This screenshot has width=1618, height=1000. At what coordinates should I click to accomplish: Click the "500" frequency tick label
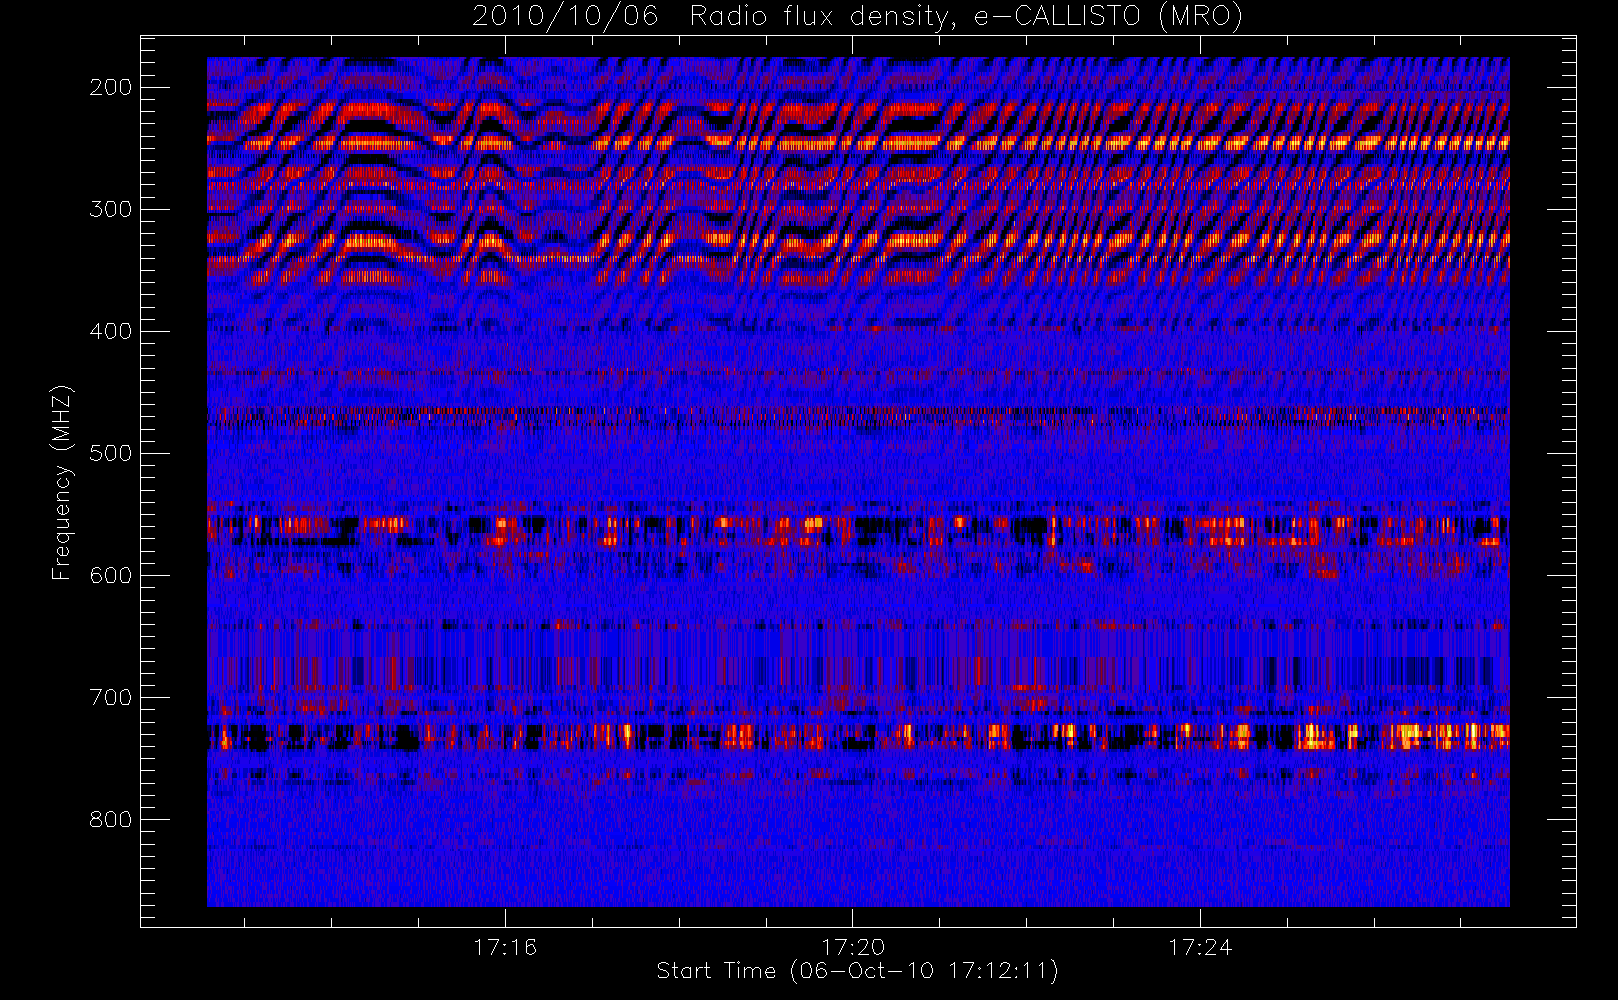click(111, 453)
